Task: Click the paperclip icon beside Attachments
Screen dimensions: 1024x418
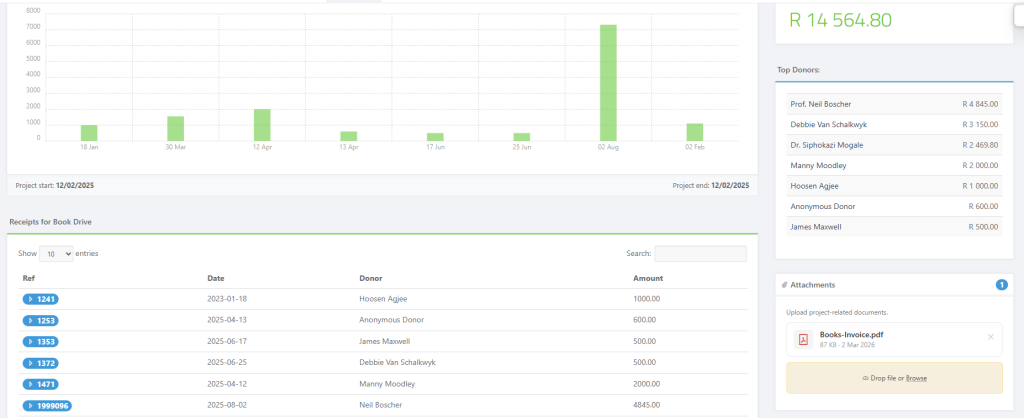Action: (783, 285)
